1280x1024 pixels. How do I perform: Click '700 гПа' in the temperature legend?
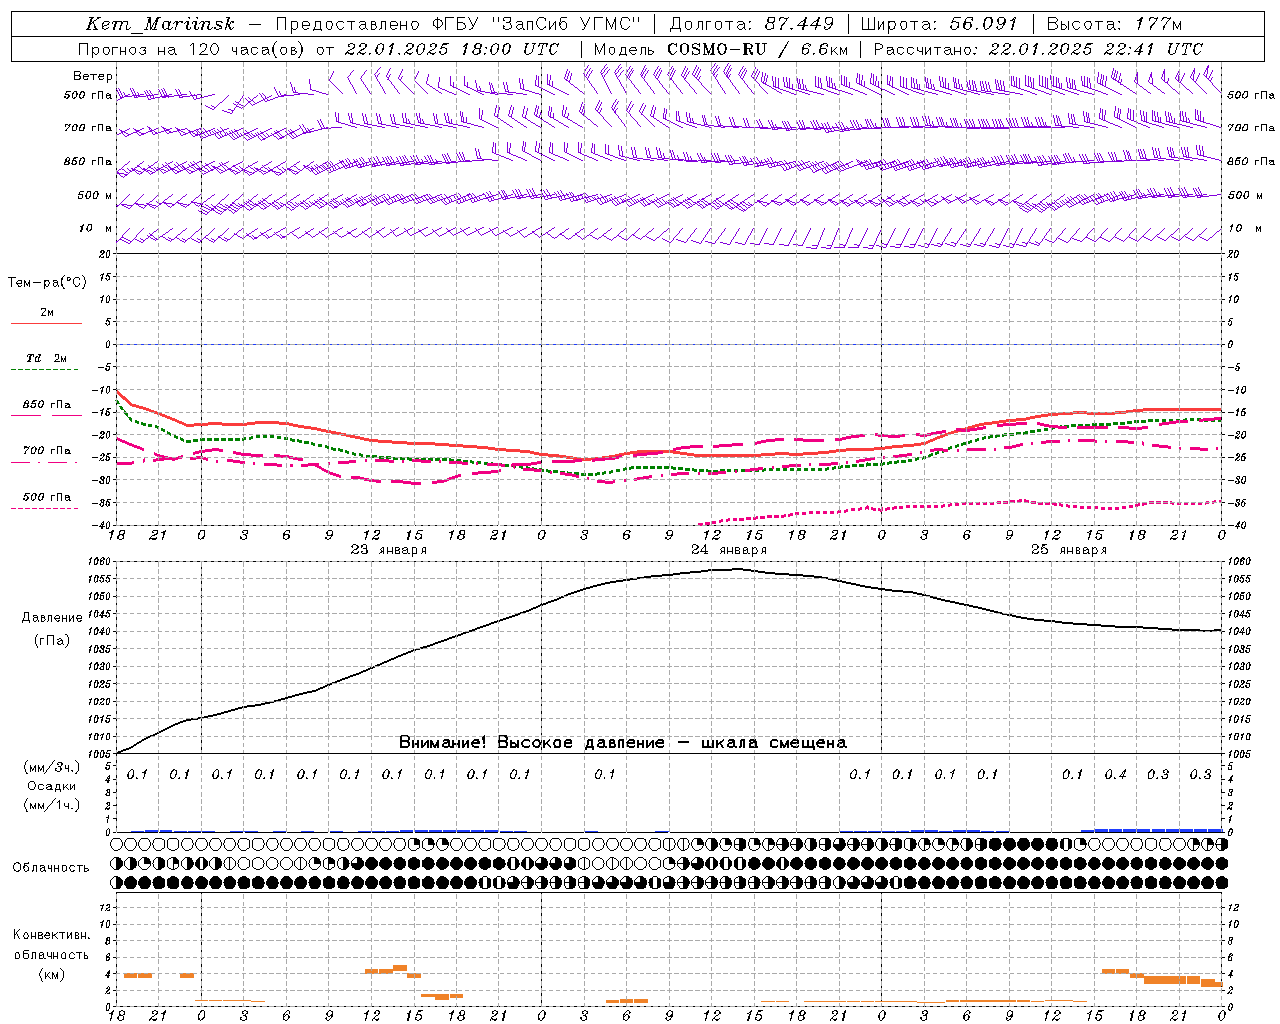(47, 451)
